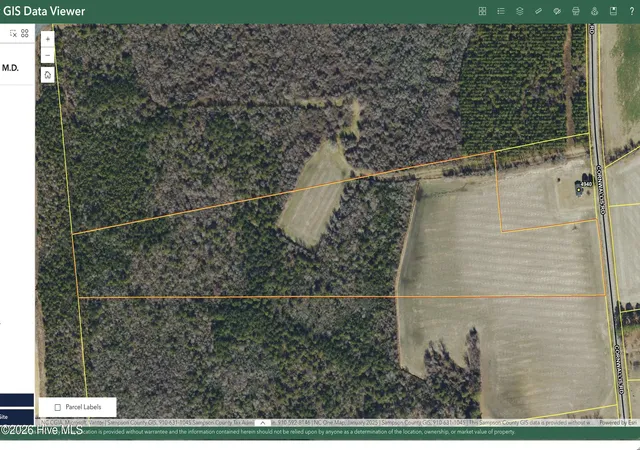Viewport: 640px width, 450px height.
Task: Click the yellow 8940 address point marker
Action: pos(578,190)
